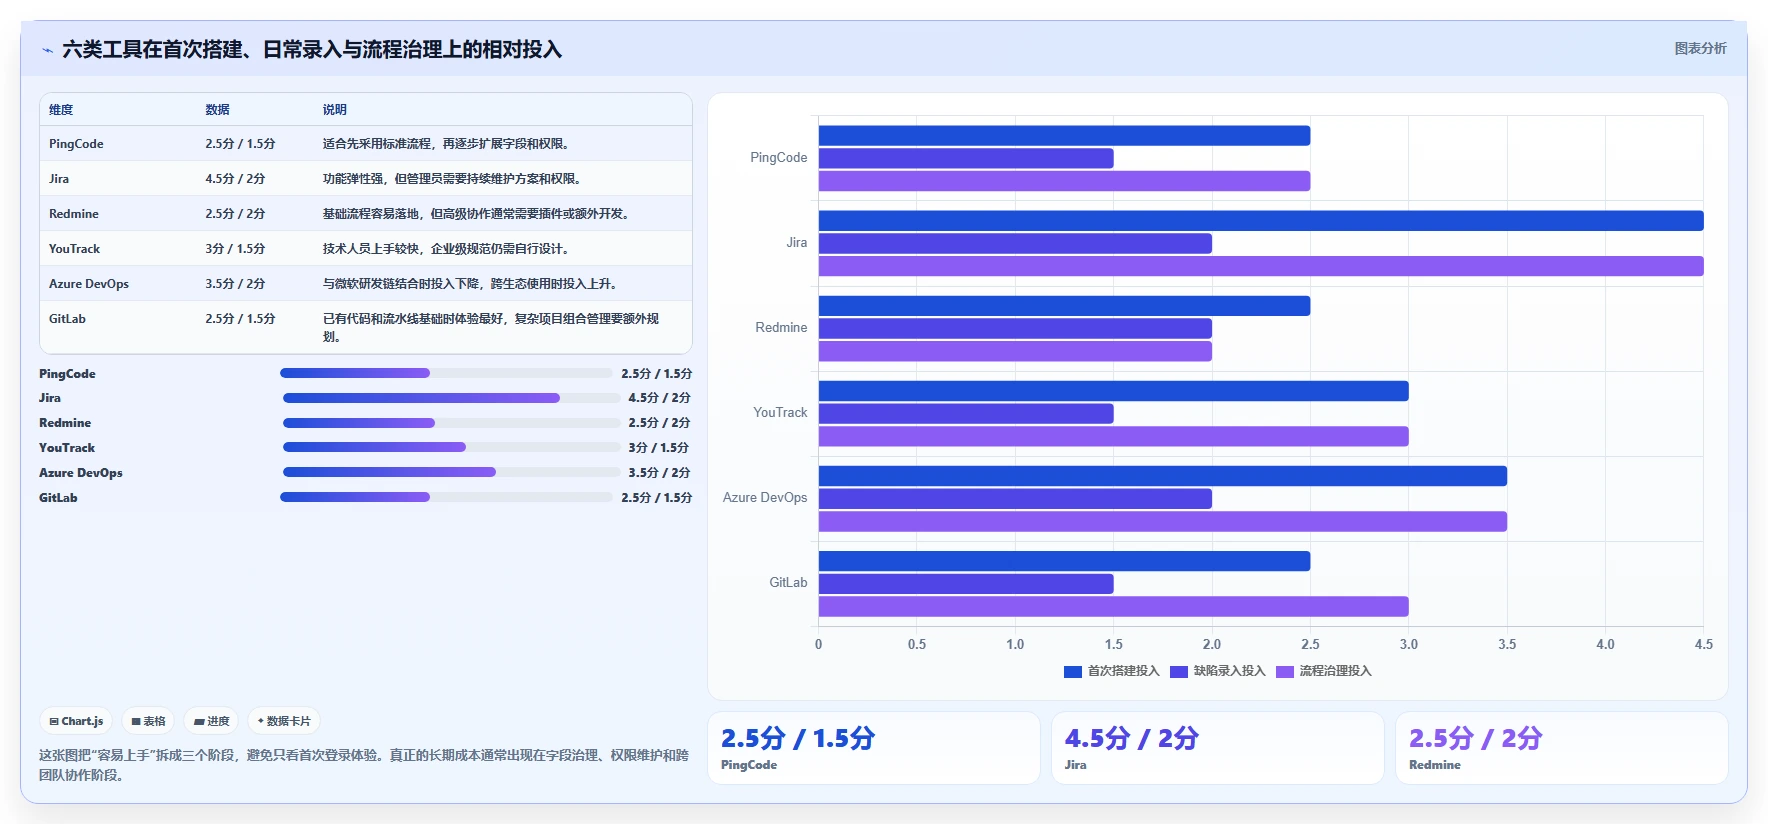Image resolution: width=1768 pixels, height=824 pixels.
Task: Select the 进度 tag chip
Action: click(x=211, y=721)
